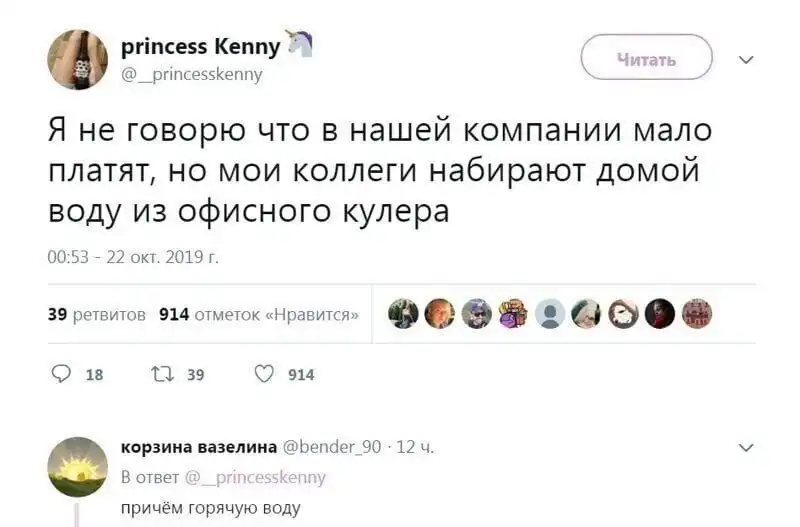Click the @_princesskenny handle under the name
The image size is (800, 527).
191,74
